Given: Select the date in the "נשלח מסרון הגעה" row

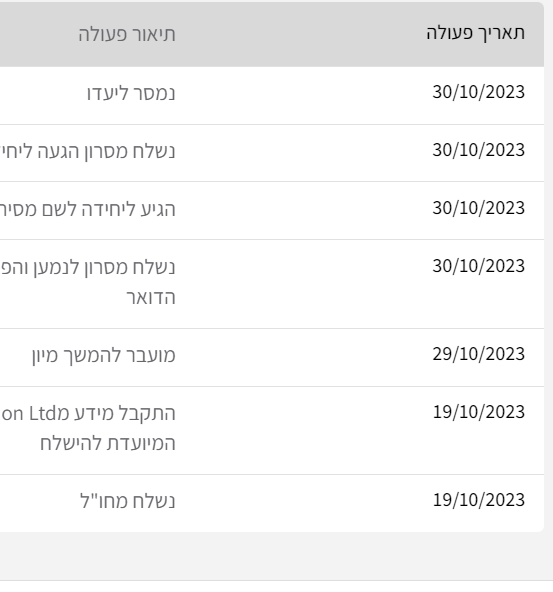Looking at the screenshot, I should pyautogui.click(x=479, y=150).
